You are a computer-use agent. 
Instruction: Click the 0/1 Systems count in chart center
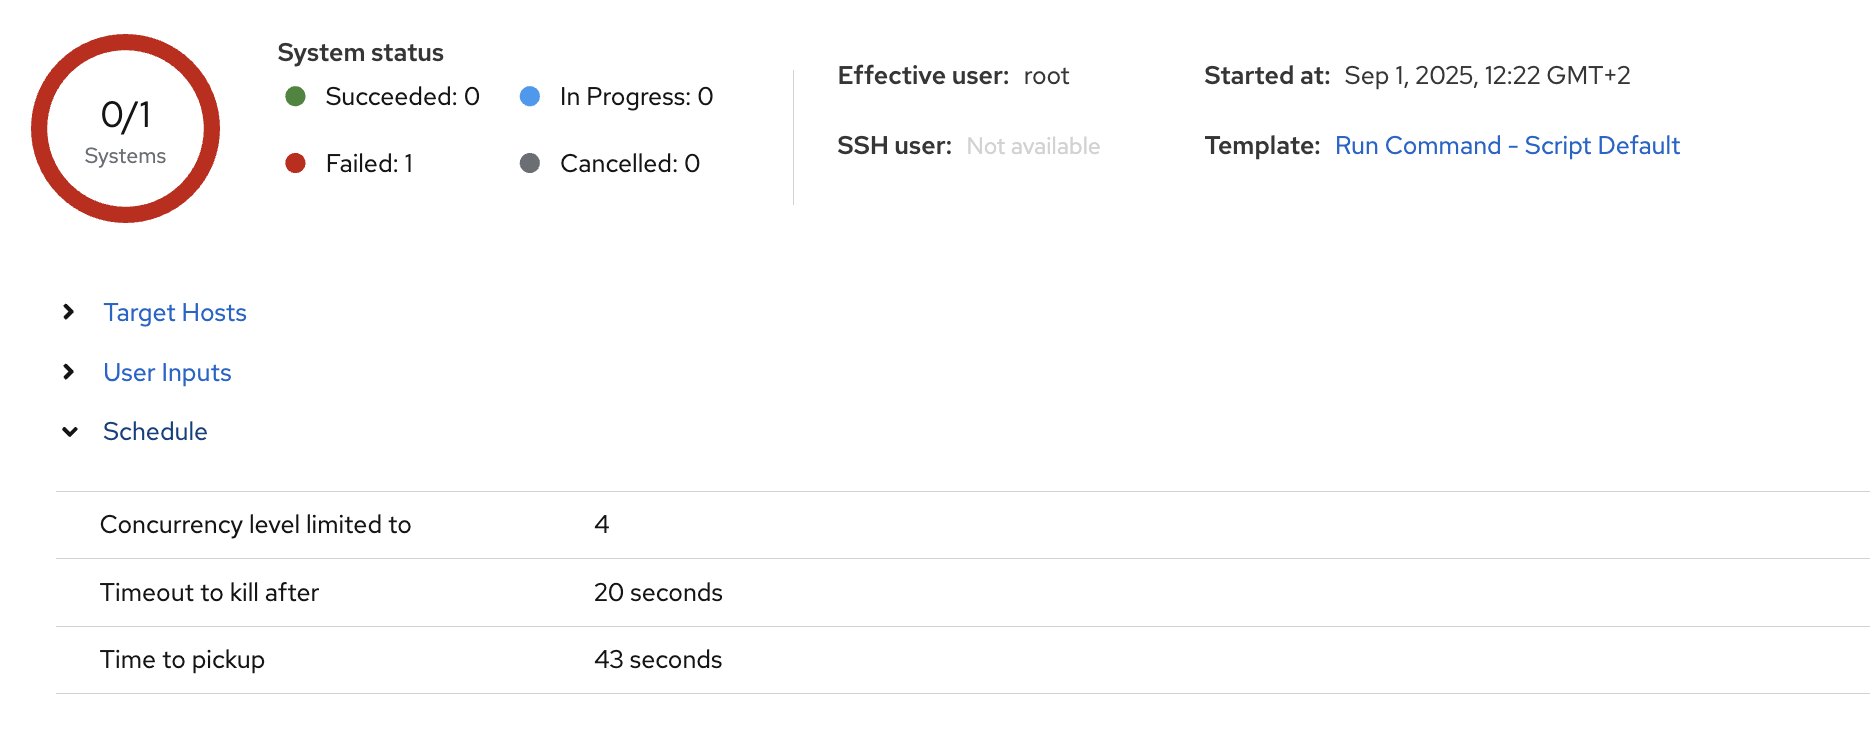pyautogui.click(x=125, y=130)
